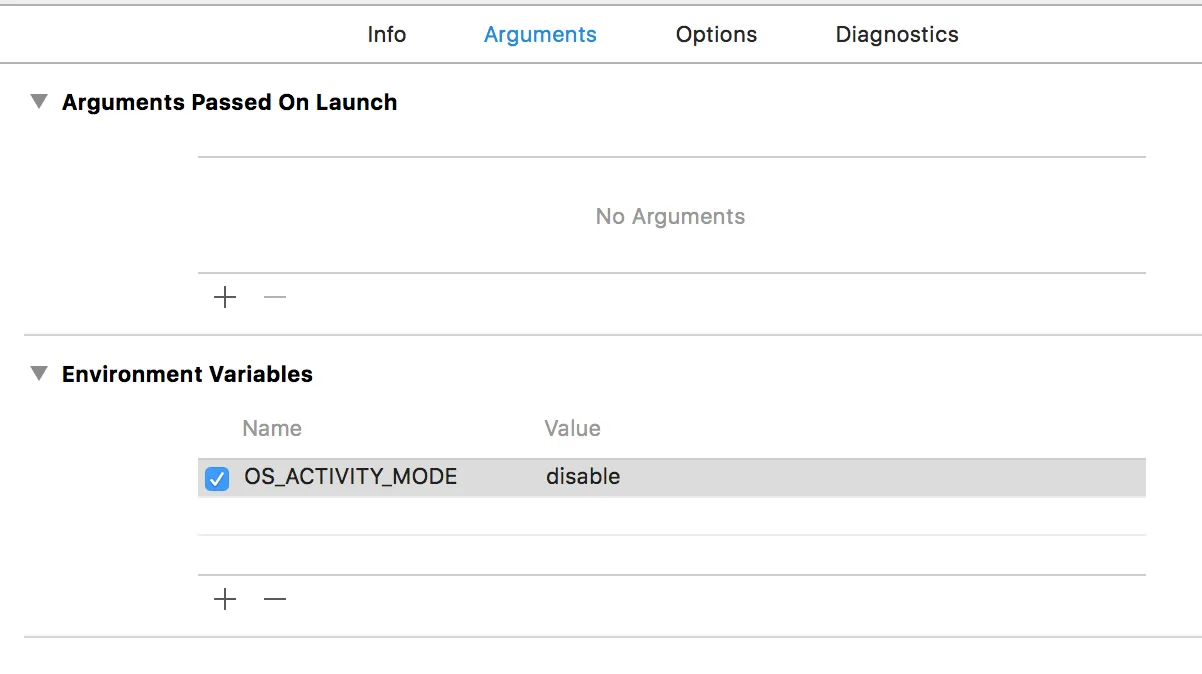Click the second empty environment variables row
The height and width of the screenshot is (674, 1202).
pyautogui.click(x=670, y=554)
